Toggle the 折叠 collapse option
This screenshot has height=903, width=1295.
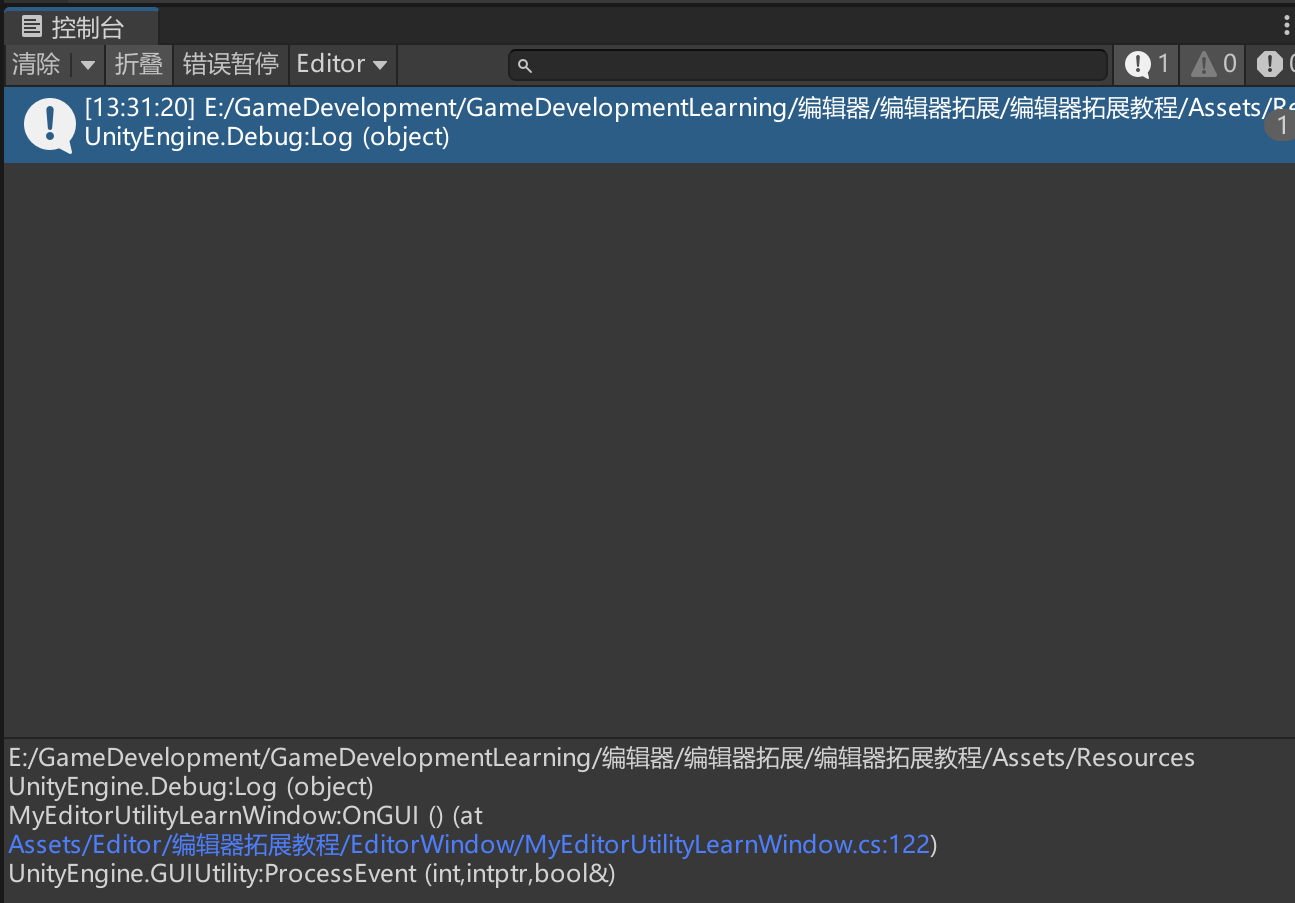point(139,65)
